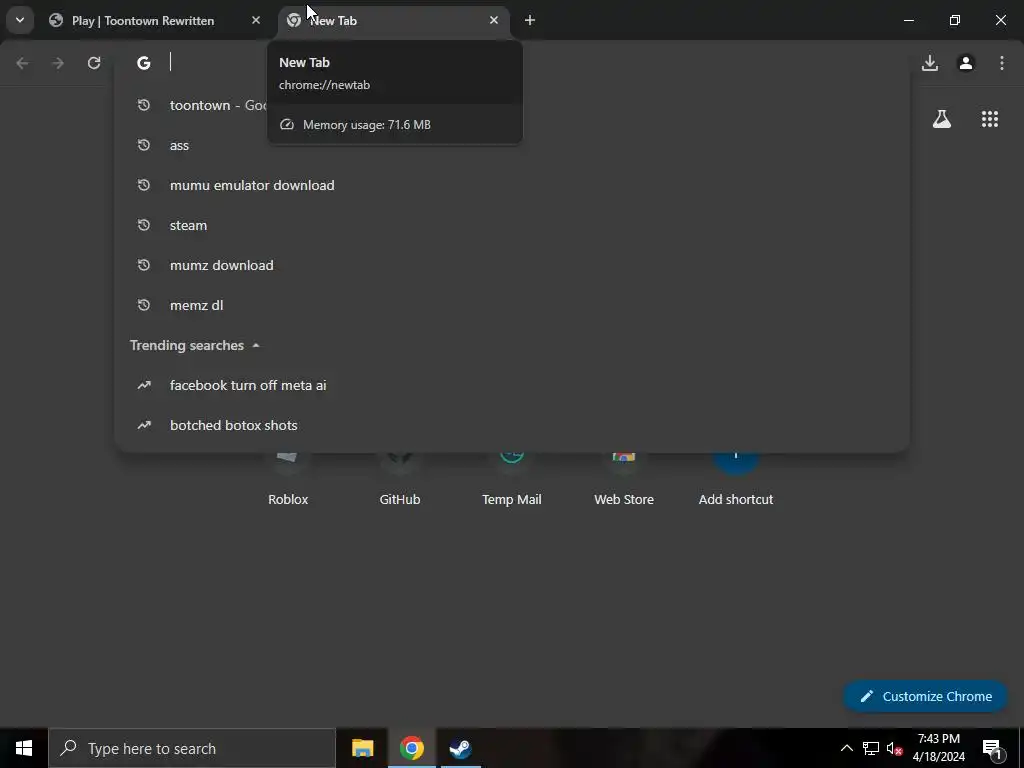Click trending icon beside botched botox shots
The width and height of the screenshot is (1024, 768).
pos(144,425)
